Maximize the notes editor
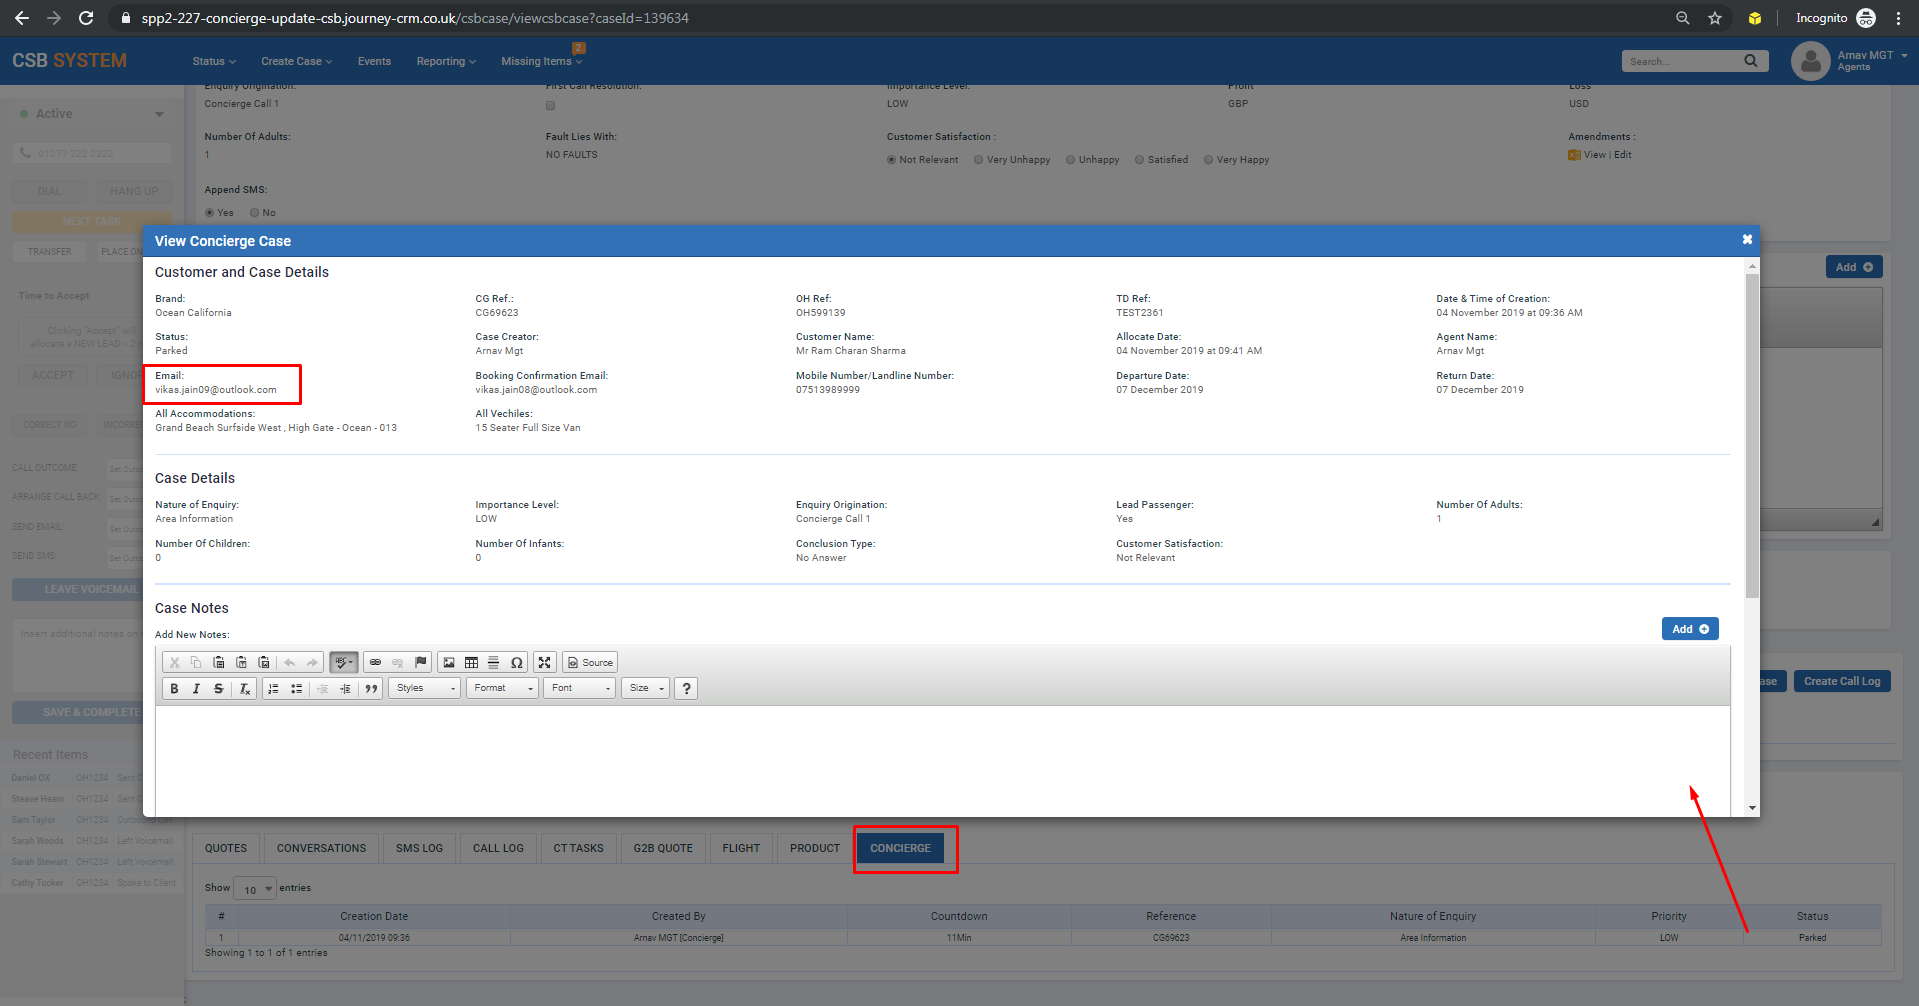 [x=544, y=662]
